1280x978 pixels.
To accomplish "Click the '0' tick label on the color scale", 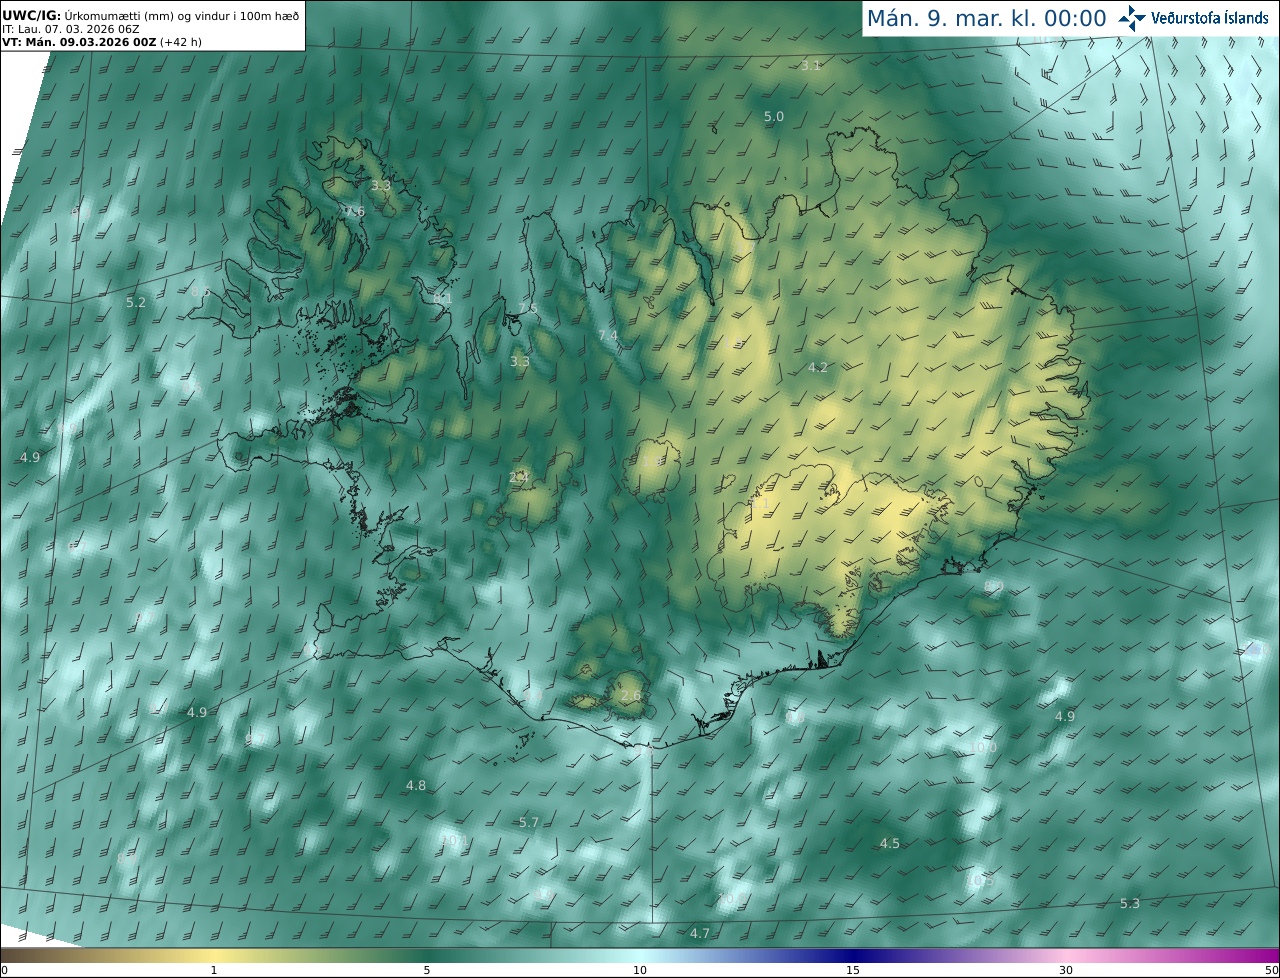I will (x=4, y=970).
